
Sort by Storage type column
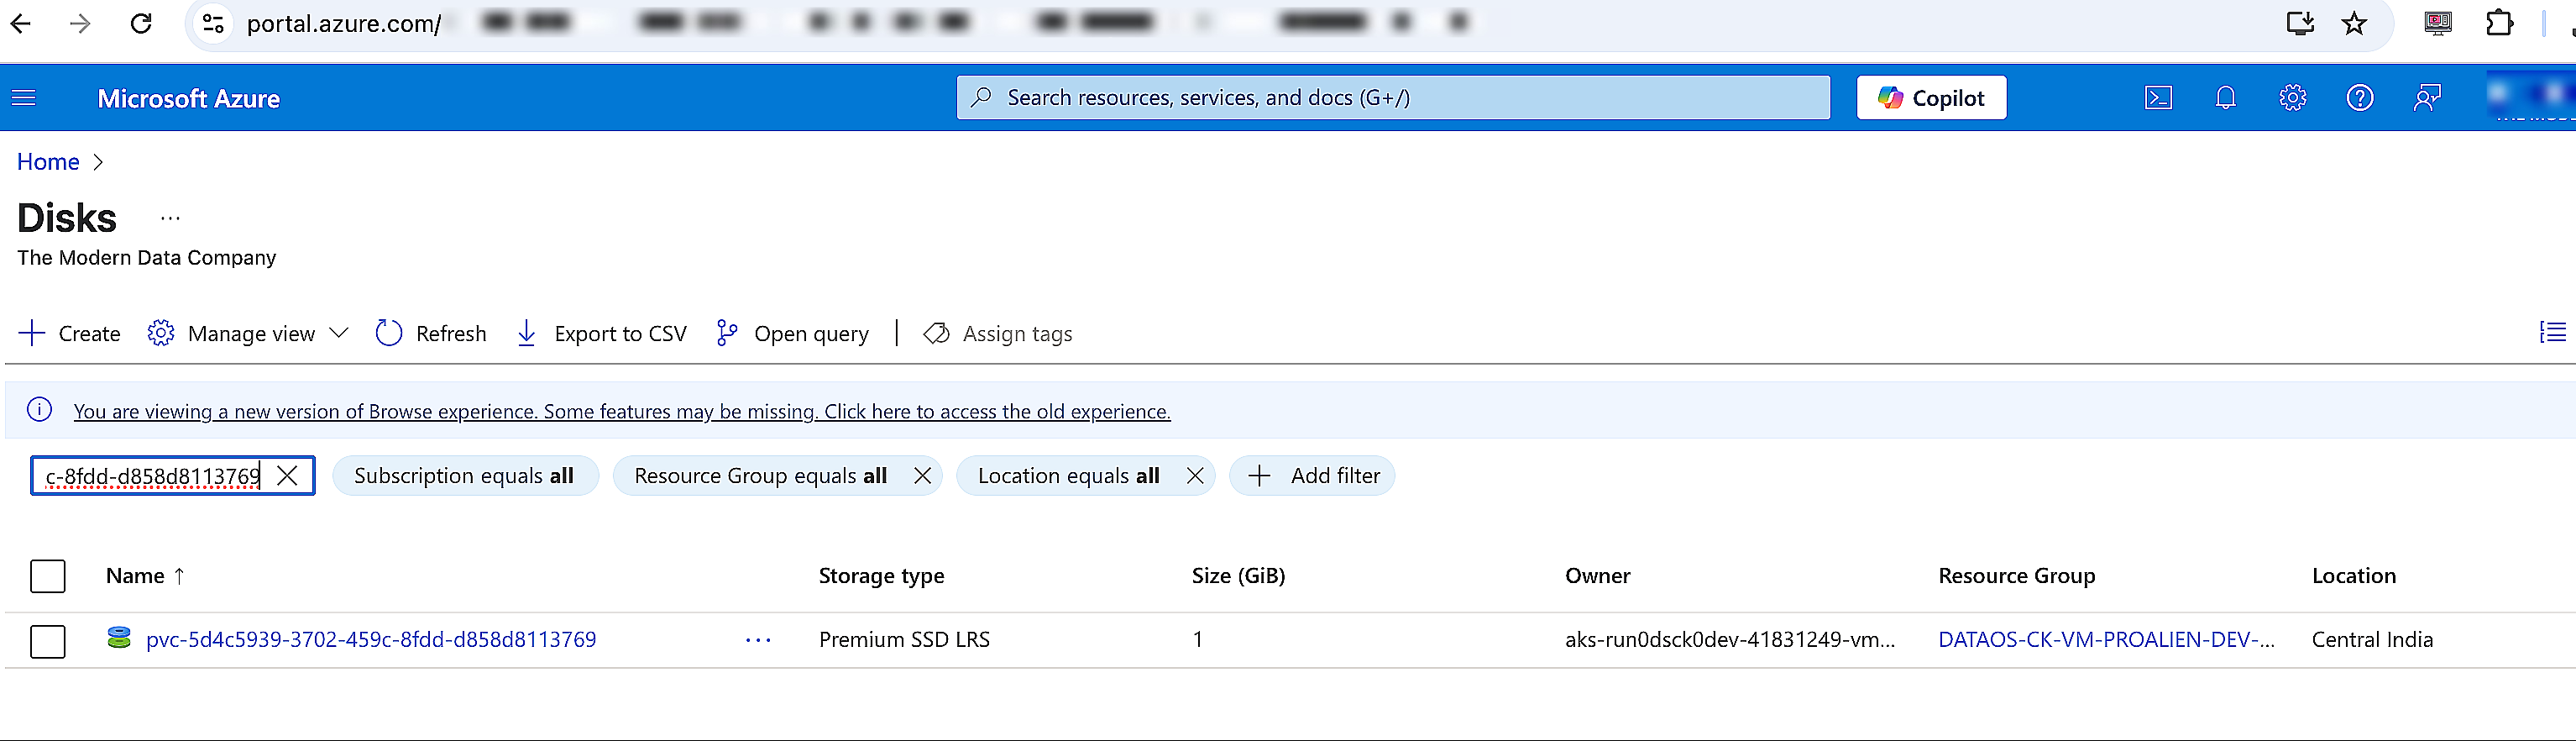(x=881, y=576)
